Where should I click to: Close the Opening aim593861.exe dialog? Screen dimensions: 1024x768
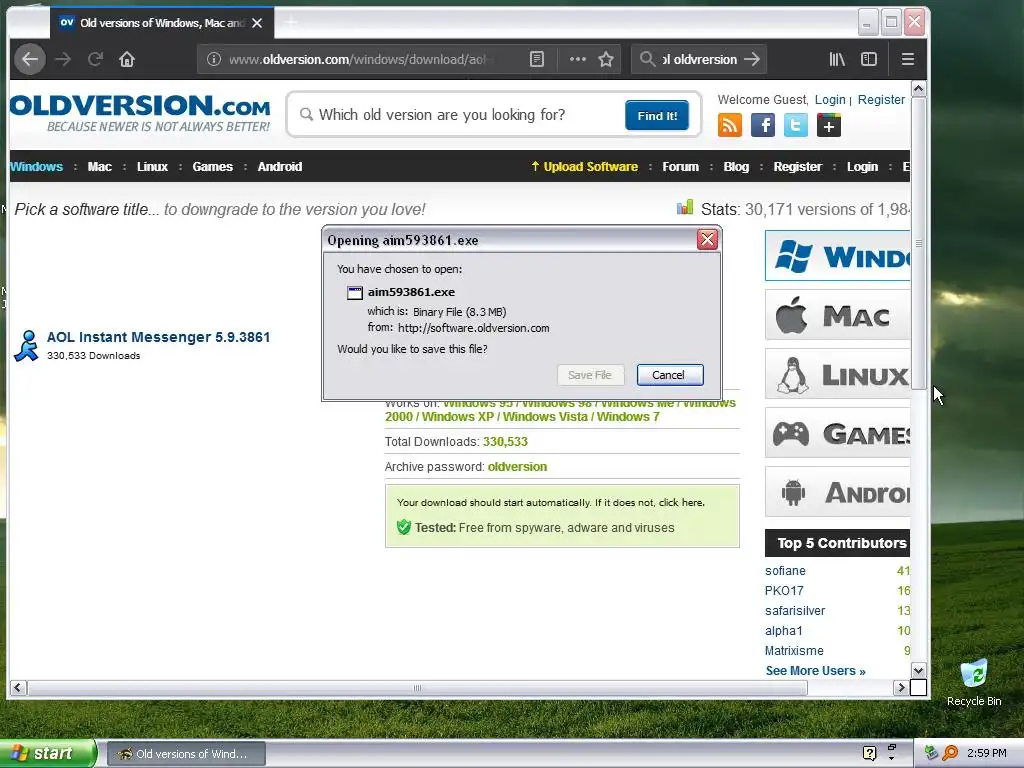coord(707,240)
